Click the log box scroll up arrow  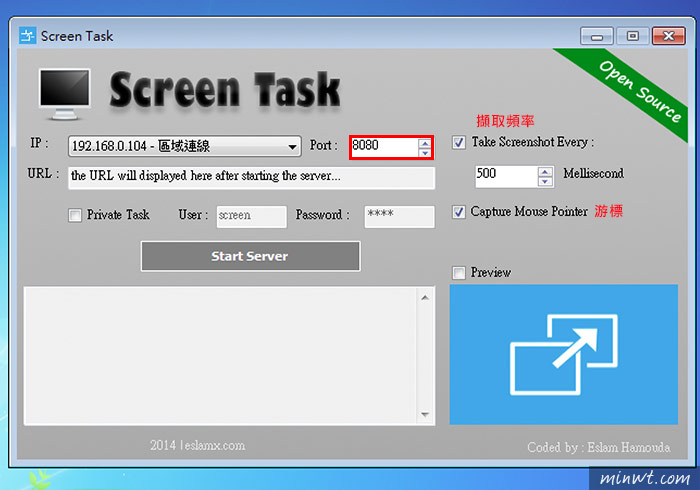tap(425, 298)
